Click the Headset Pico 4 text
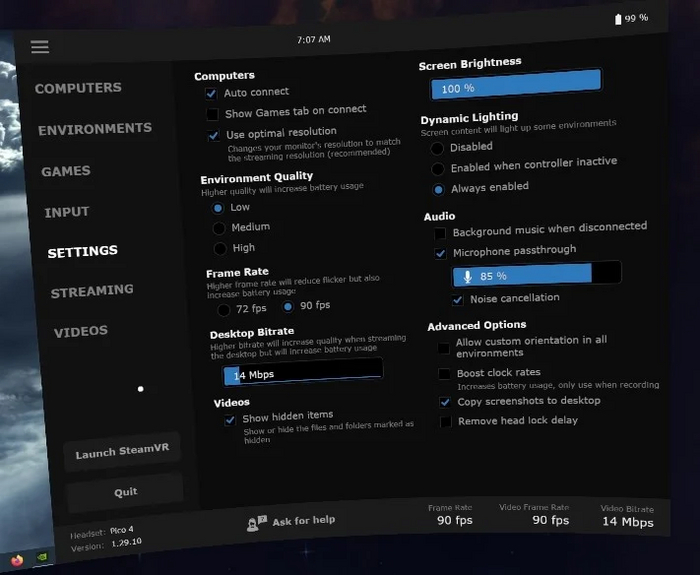The width and height of the screenshot is (700, 575). click(102, 532)
